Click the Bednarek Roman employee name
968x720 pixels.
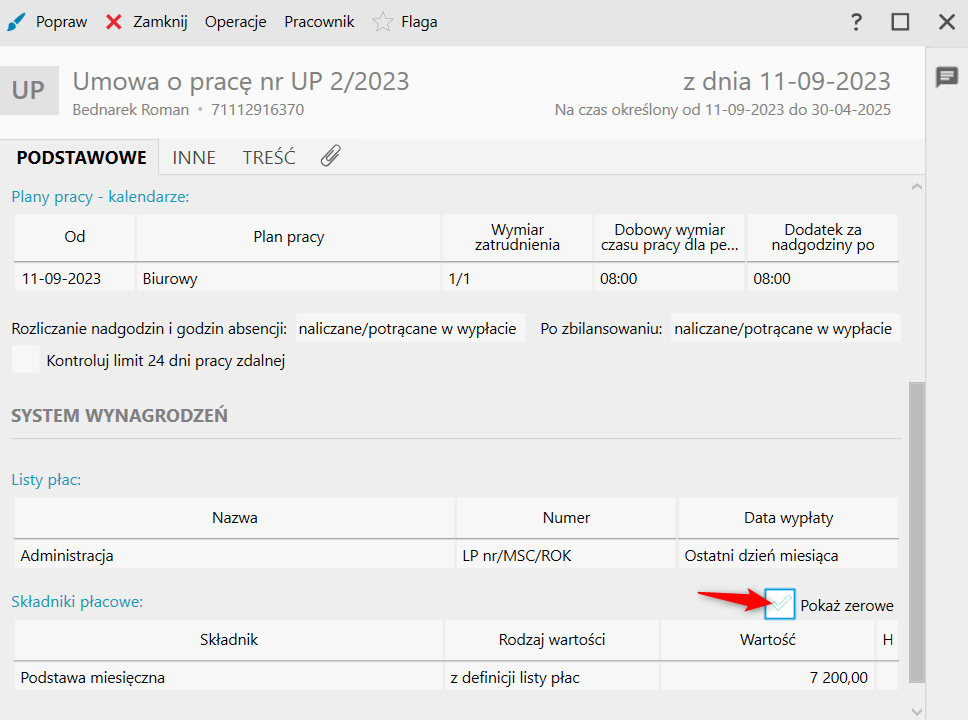point(131,110)
